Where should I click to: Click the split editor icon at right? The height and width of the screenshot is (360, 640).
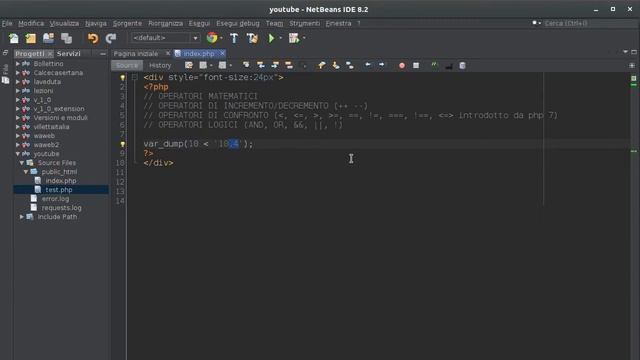[x=632, y=65]
